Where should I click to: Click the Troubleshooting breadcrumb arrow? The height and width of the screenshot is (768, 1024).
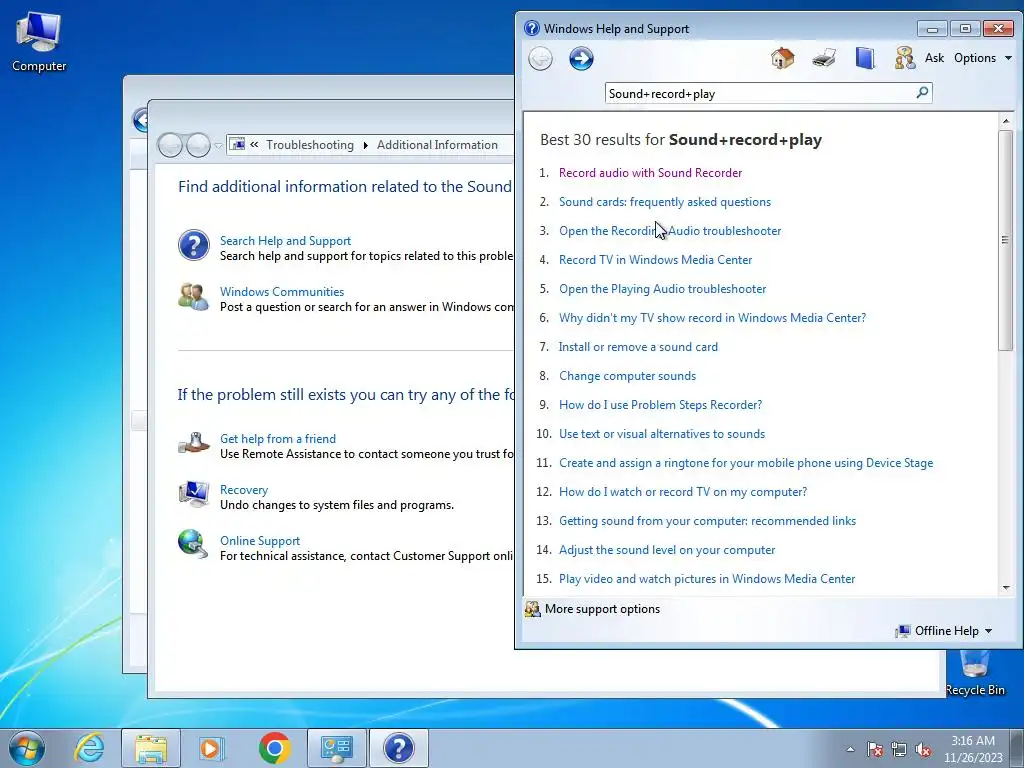click(x=365, y=145)
